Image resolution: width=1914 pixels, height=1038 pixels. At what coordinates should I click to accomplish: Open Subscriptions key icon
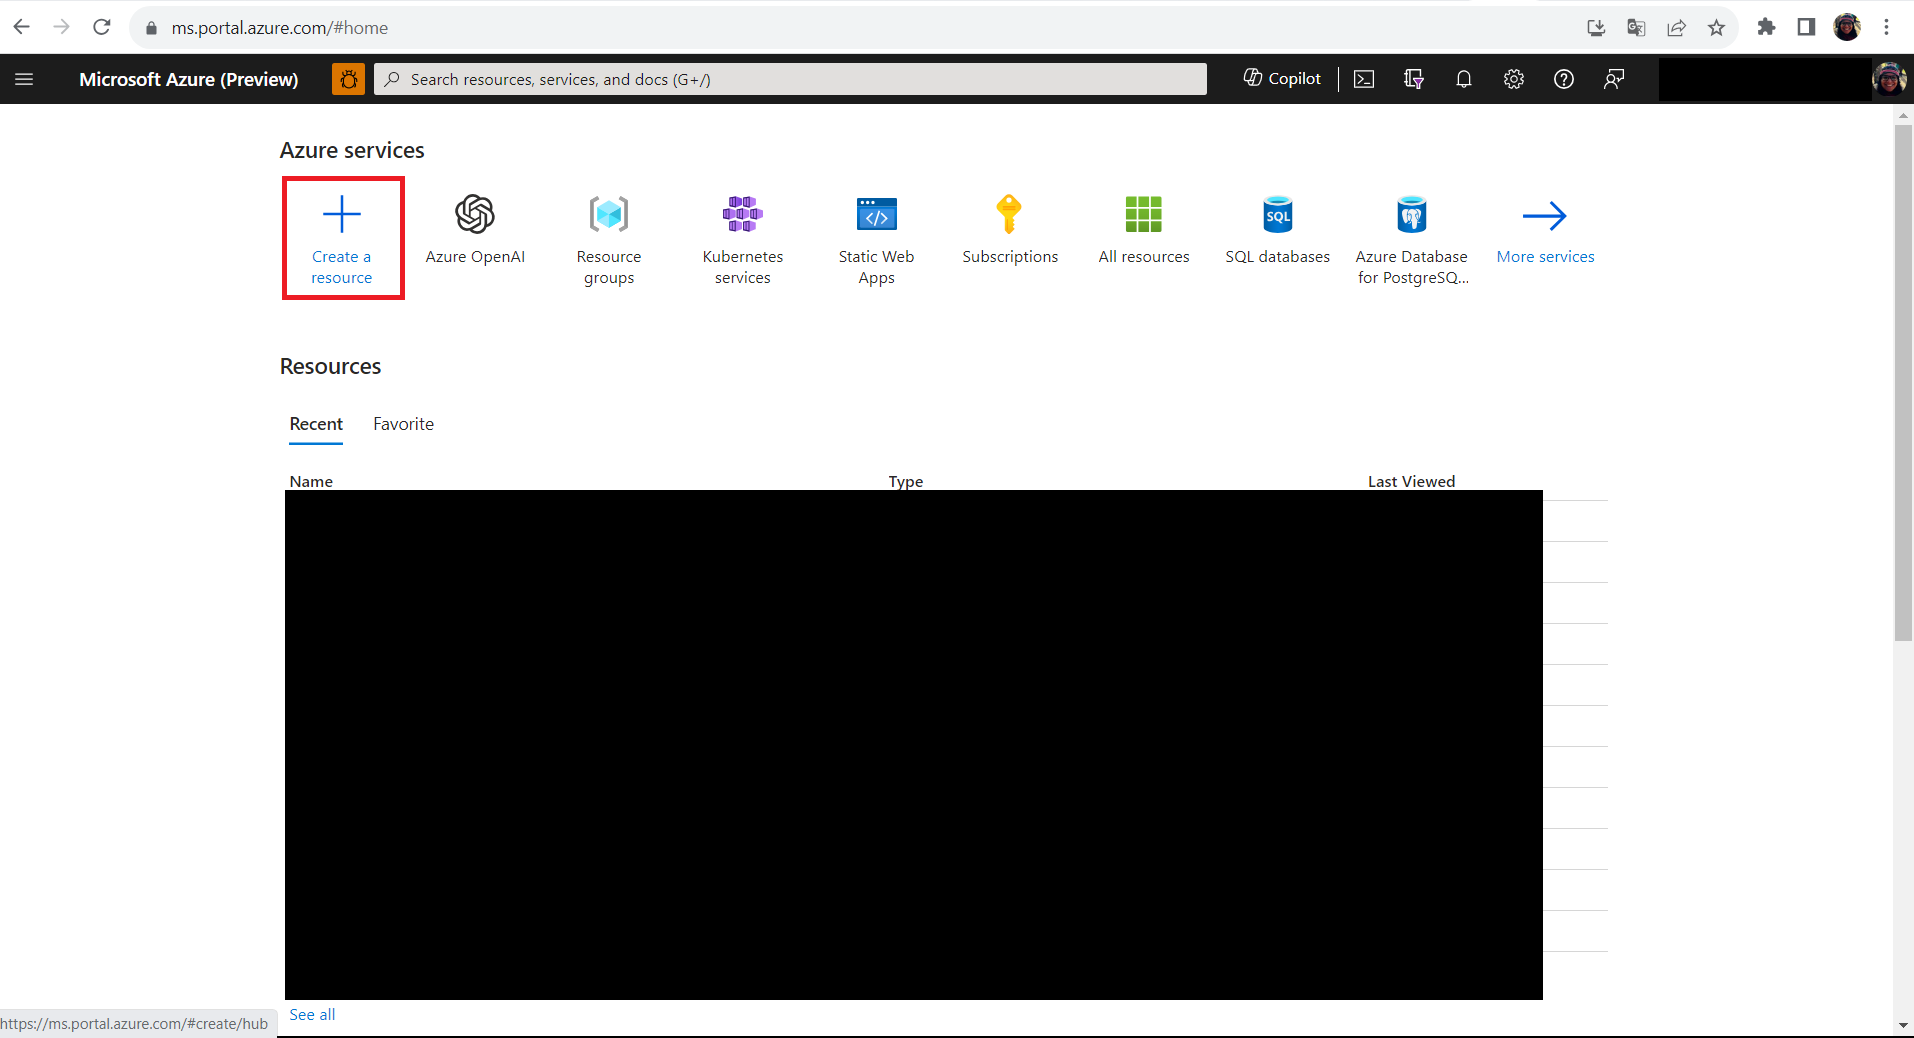[x=1009, y=214]
